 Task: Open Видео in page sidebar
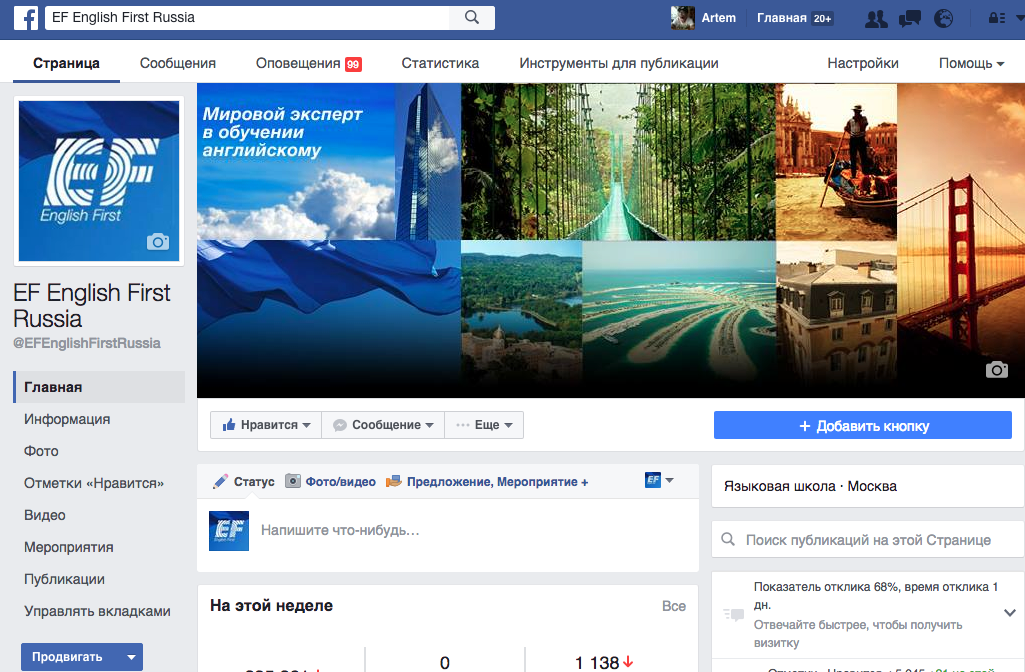click(x=44, y=515)
